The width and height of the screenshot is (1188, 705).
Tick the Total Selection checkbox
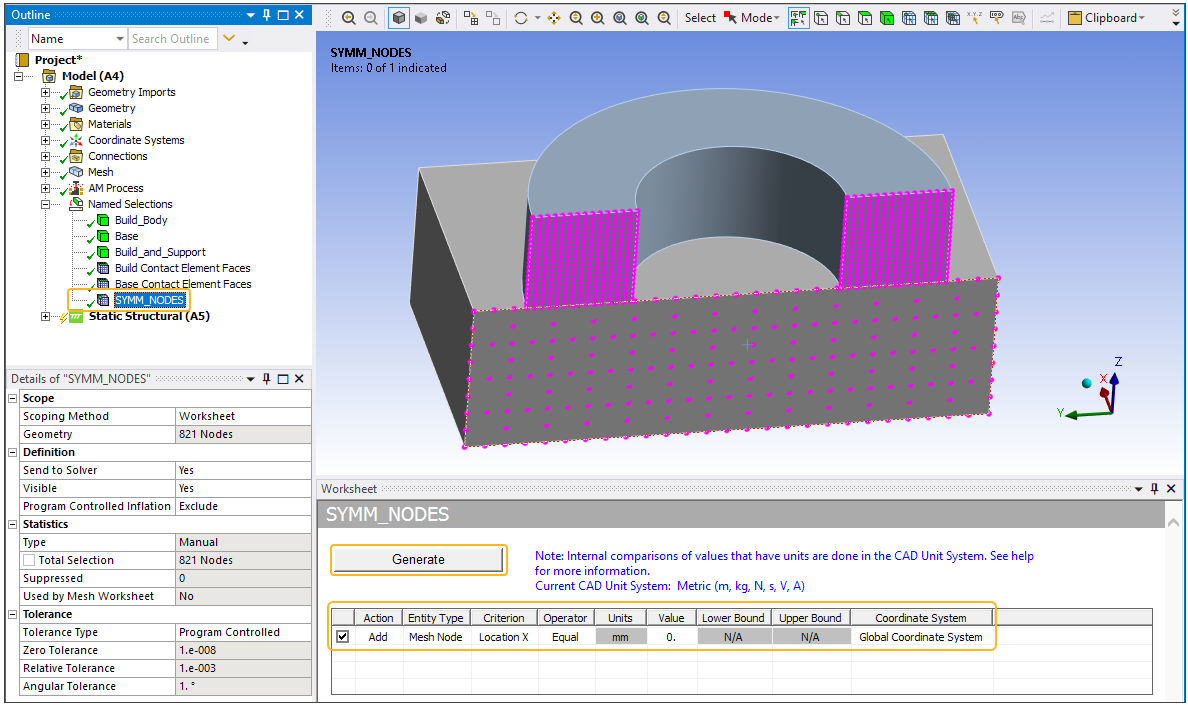(29, 560)
